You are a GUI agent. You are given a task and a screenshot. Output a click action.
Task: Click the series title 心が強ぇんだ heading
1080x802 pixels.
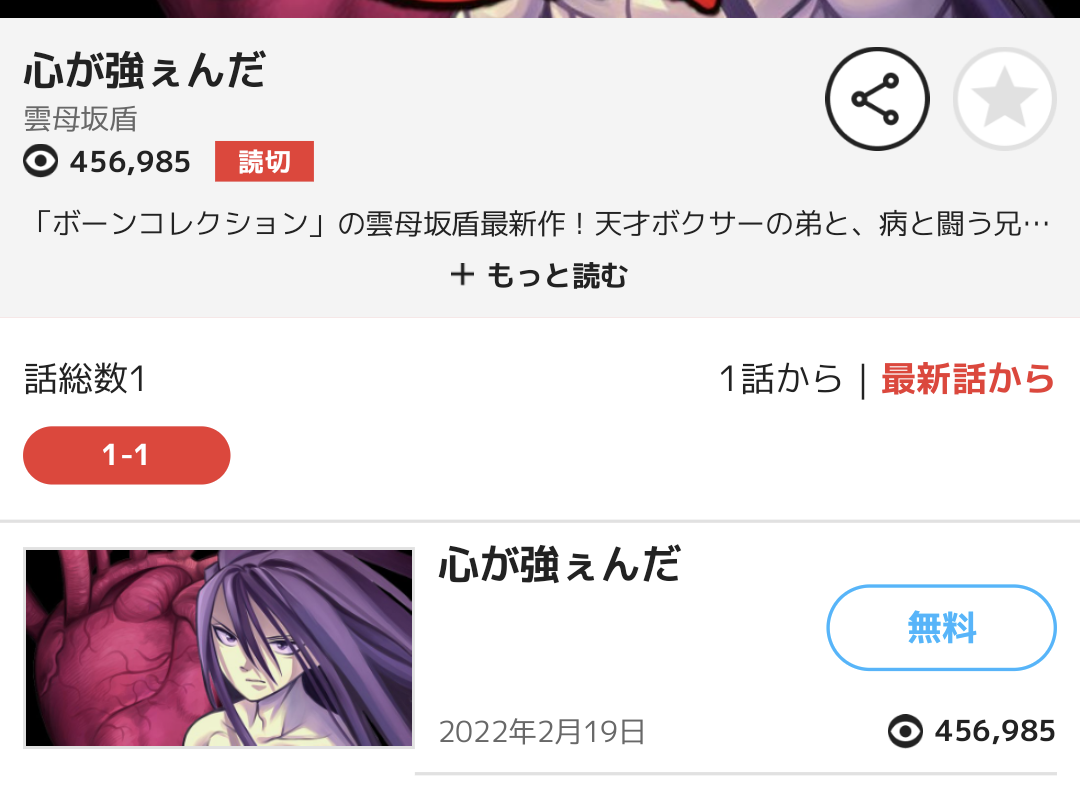coord(145,70)
